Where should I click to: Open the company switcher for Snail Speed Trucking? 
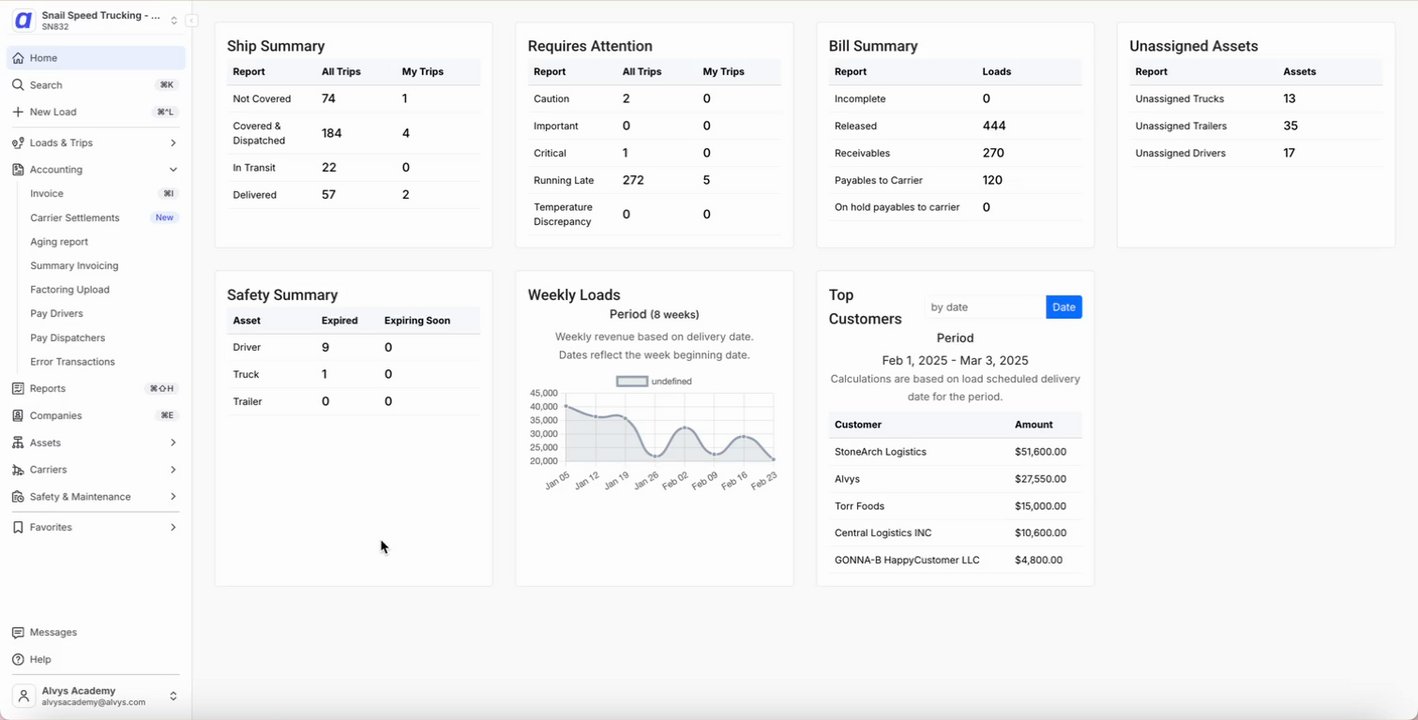coord(174,21)
